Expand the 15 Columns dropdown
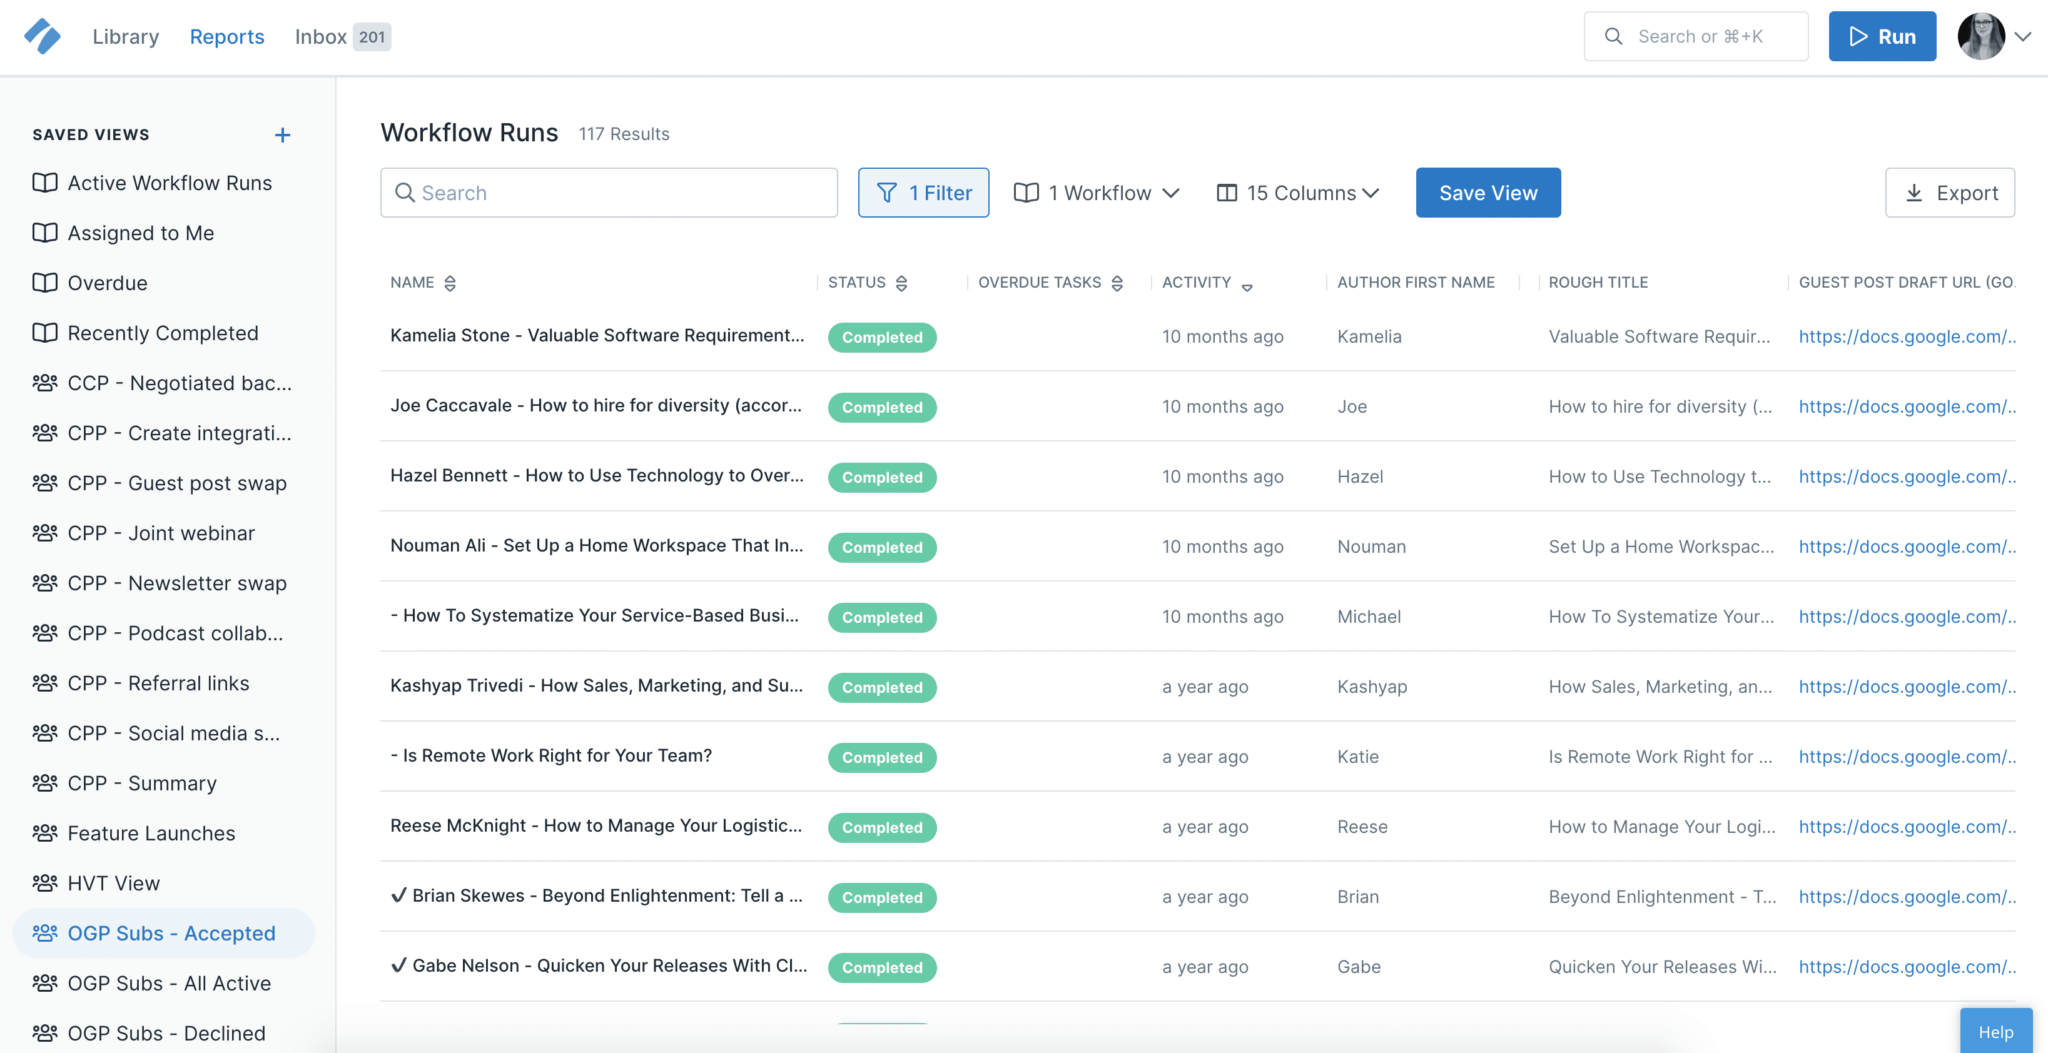Screen dimensions: 2048x1053 1297,192
